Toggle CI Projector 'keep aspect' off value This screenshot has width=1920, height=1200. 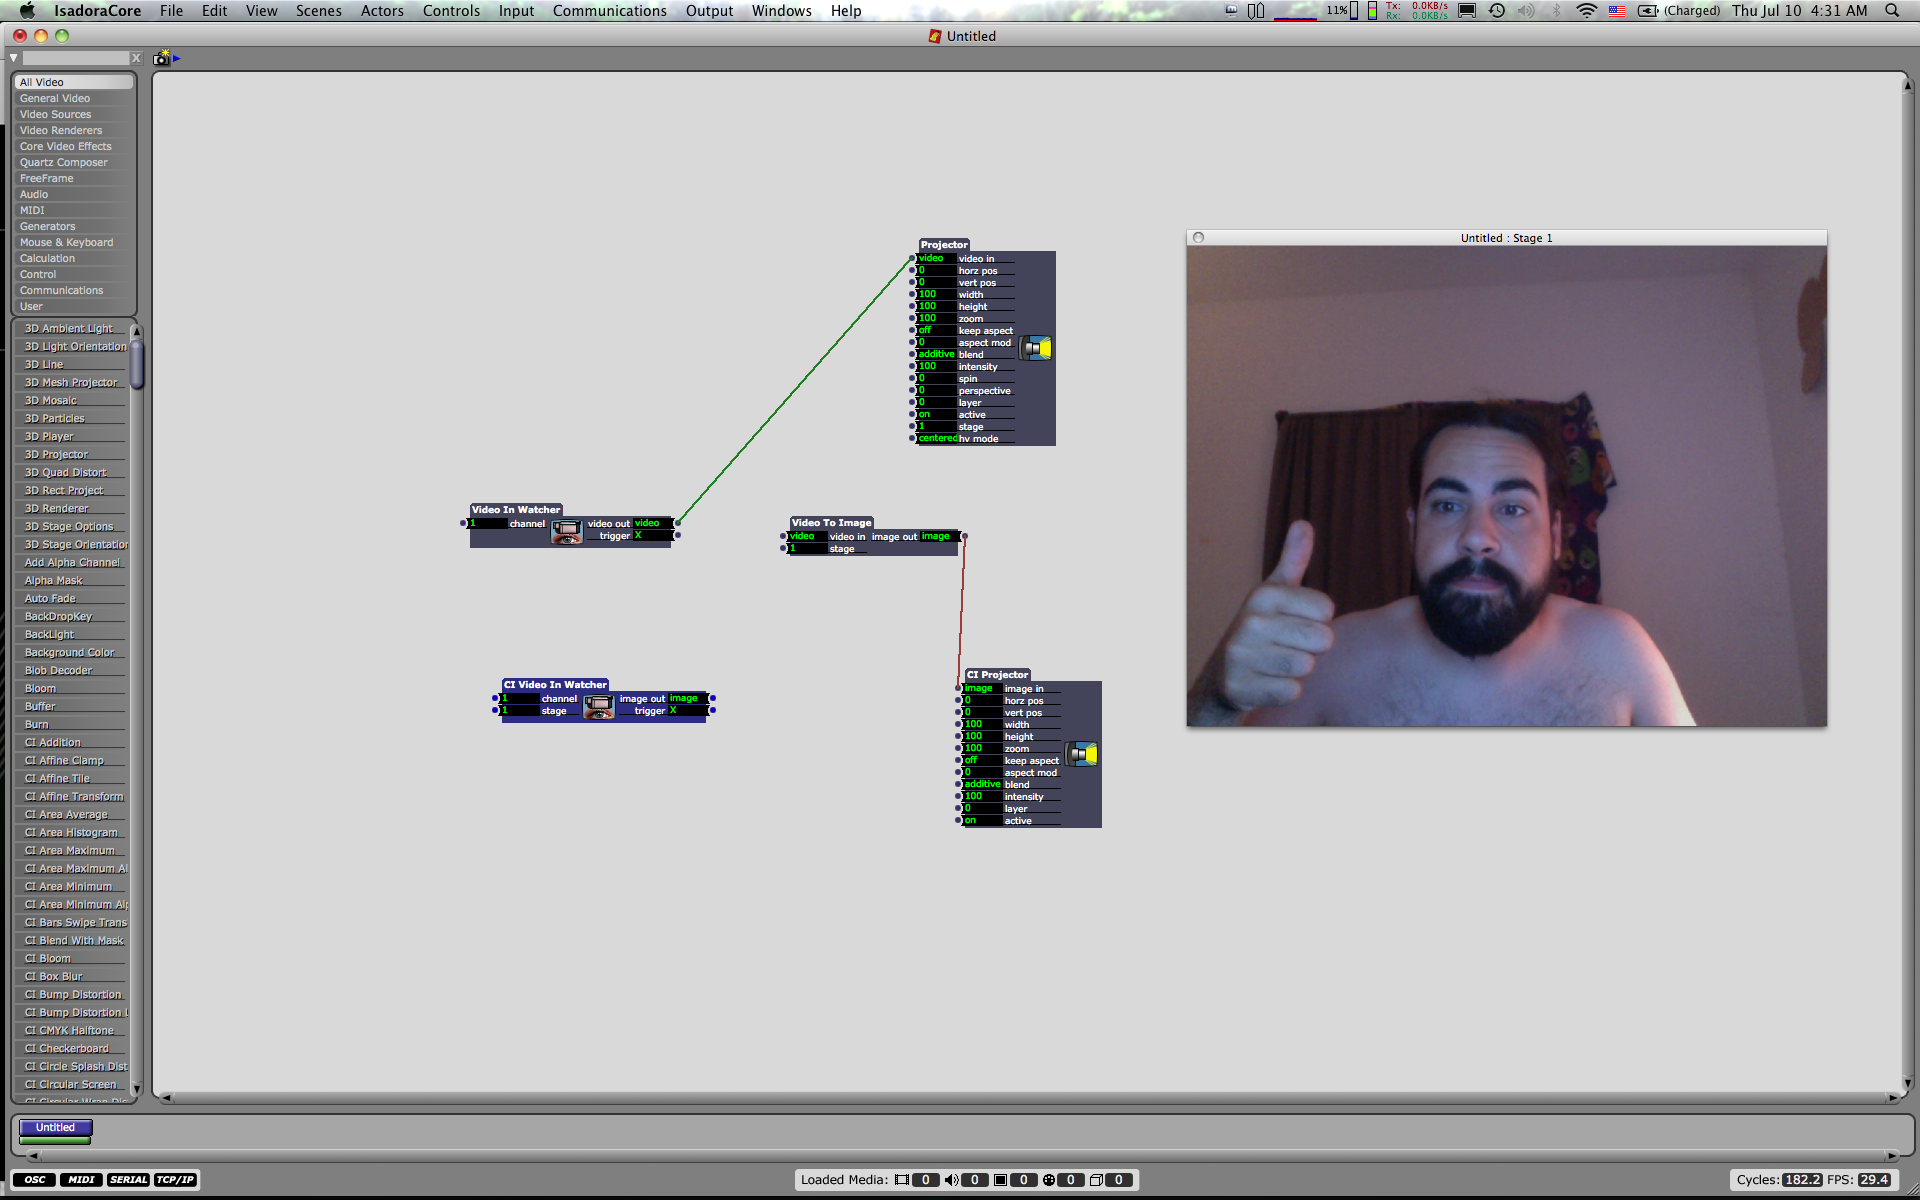982,760
